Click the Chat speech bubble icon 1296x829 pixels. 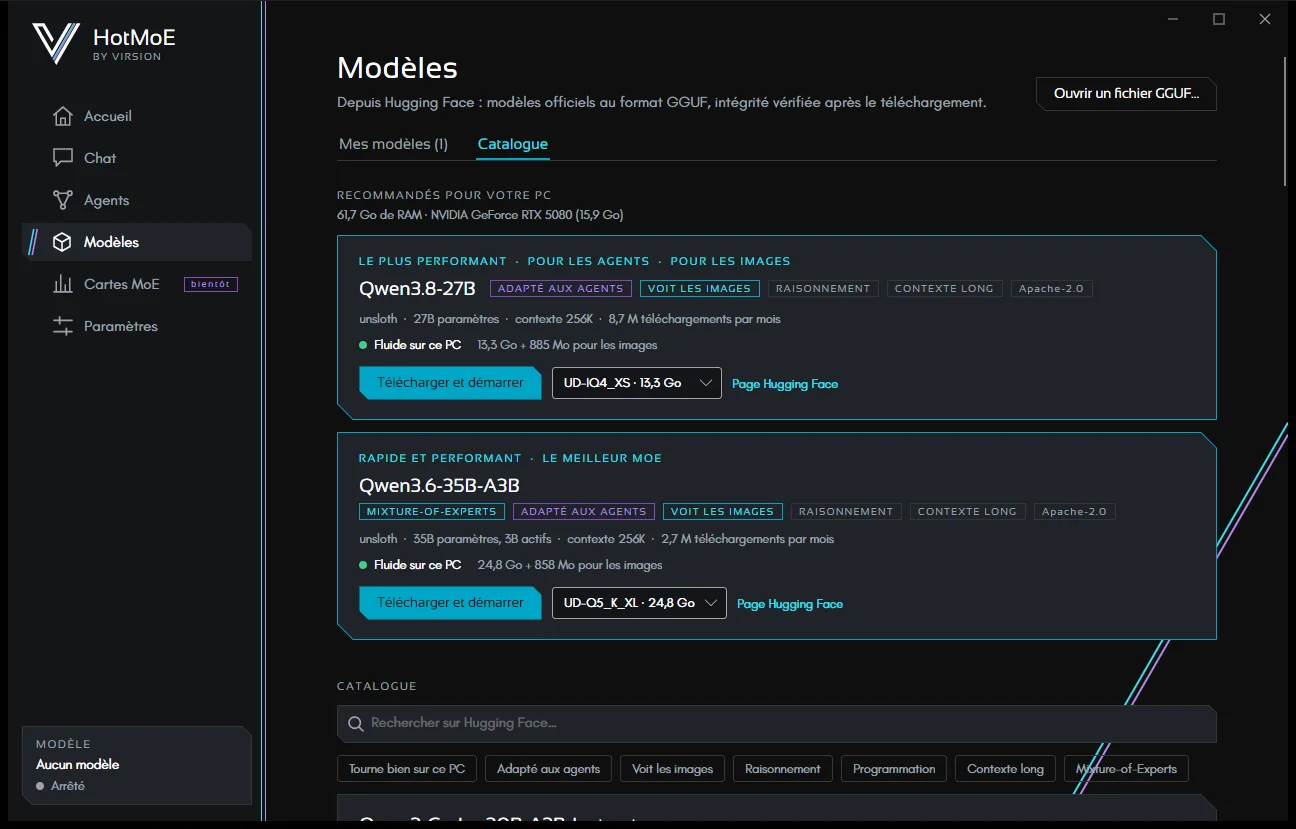click(63, 158)
